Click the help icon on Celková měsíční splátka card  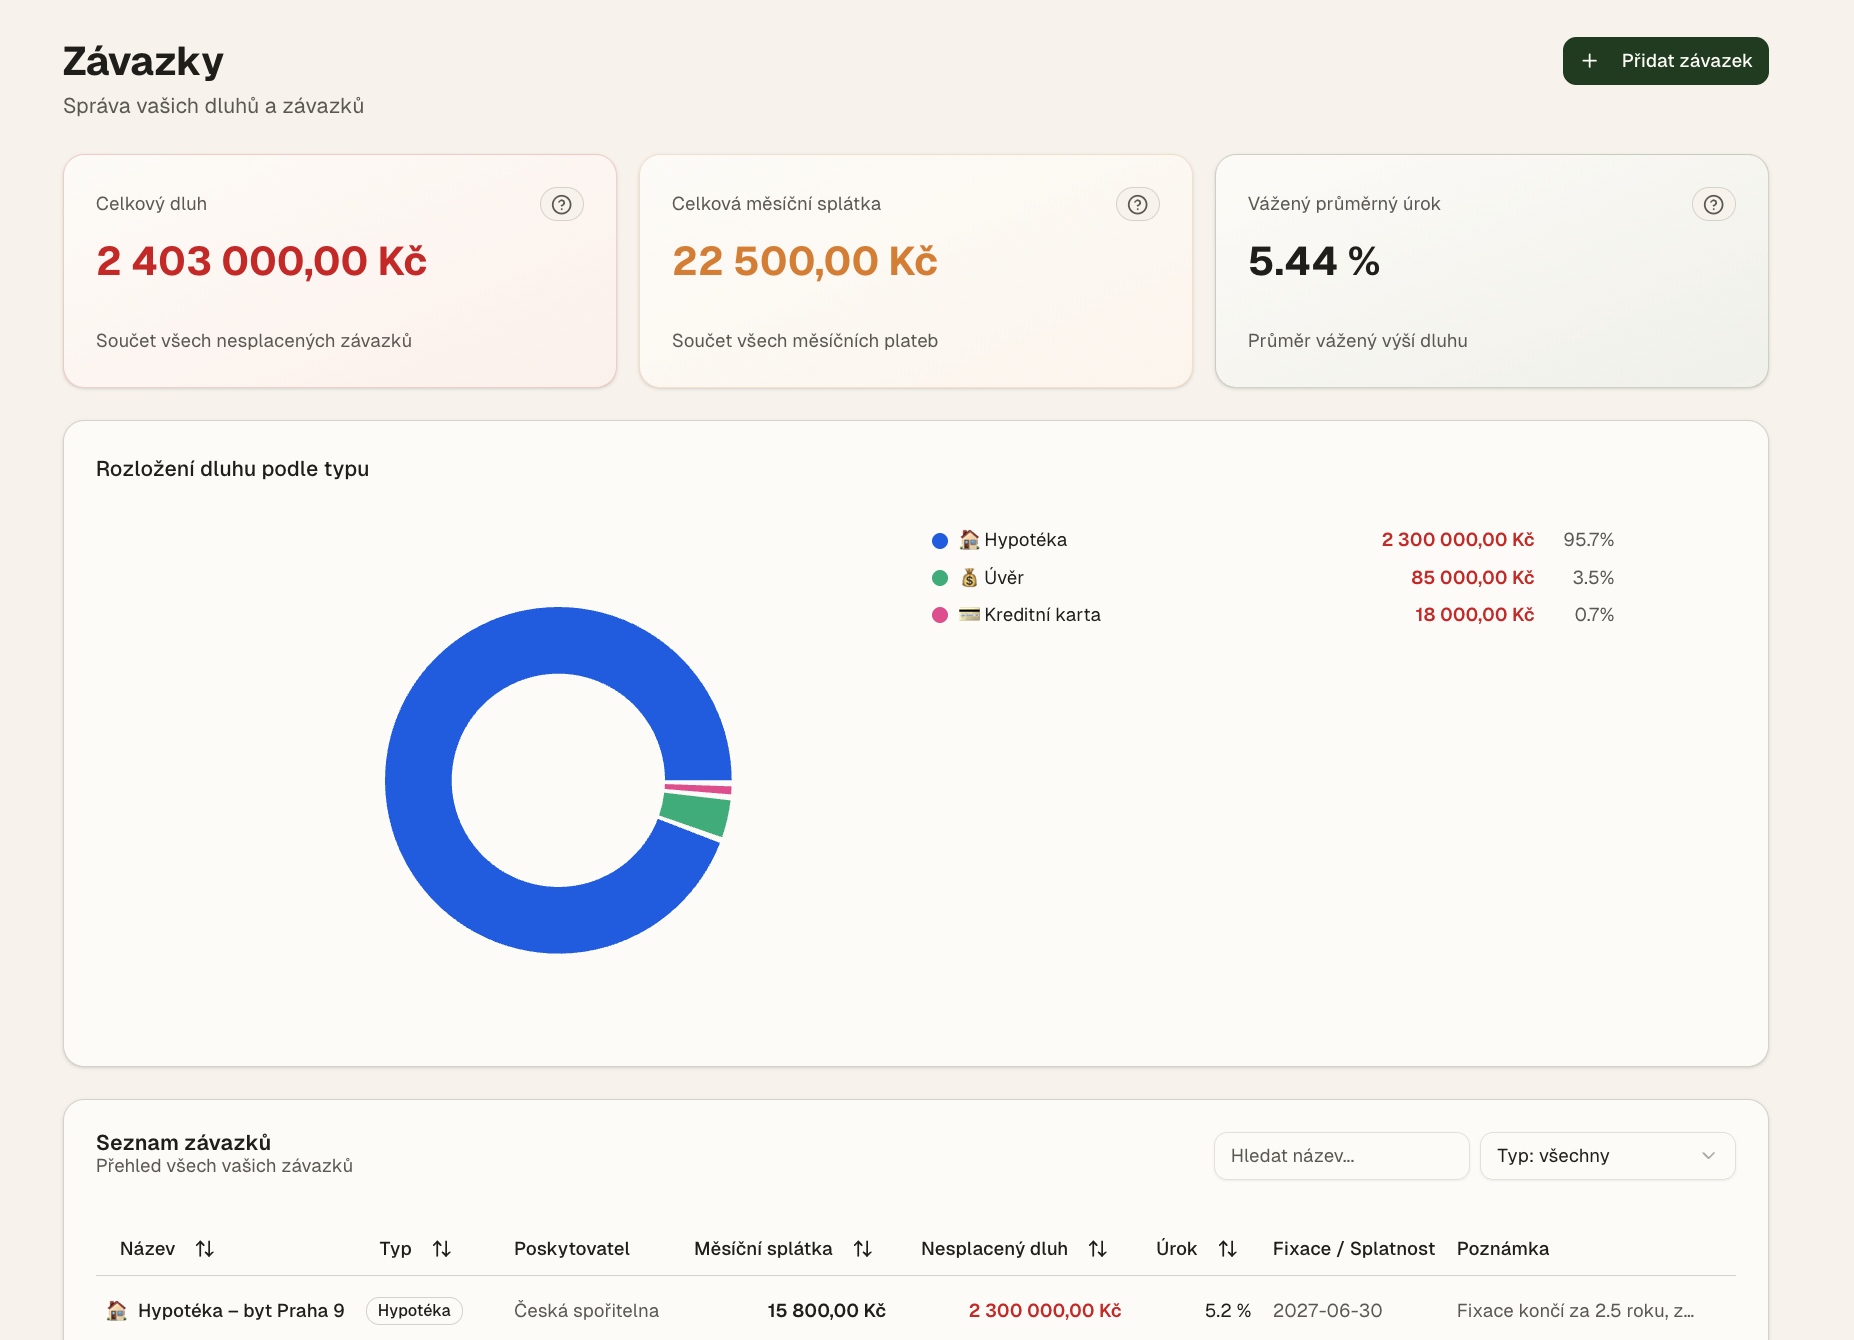pyautogui.click(x=1137, y=204)
